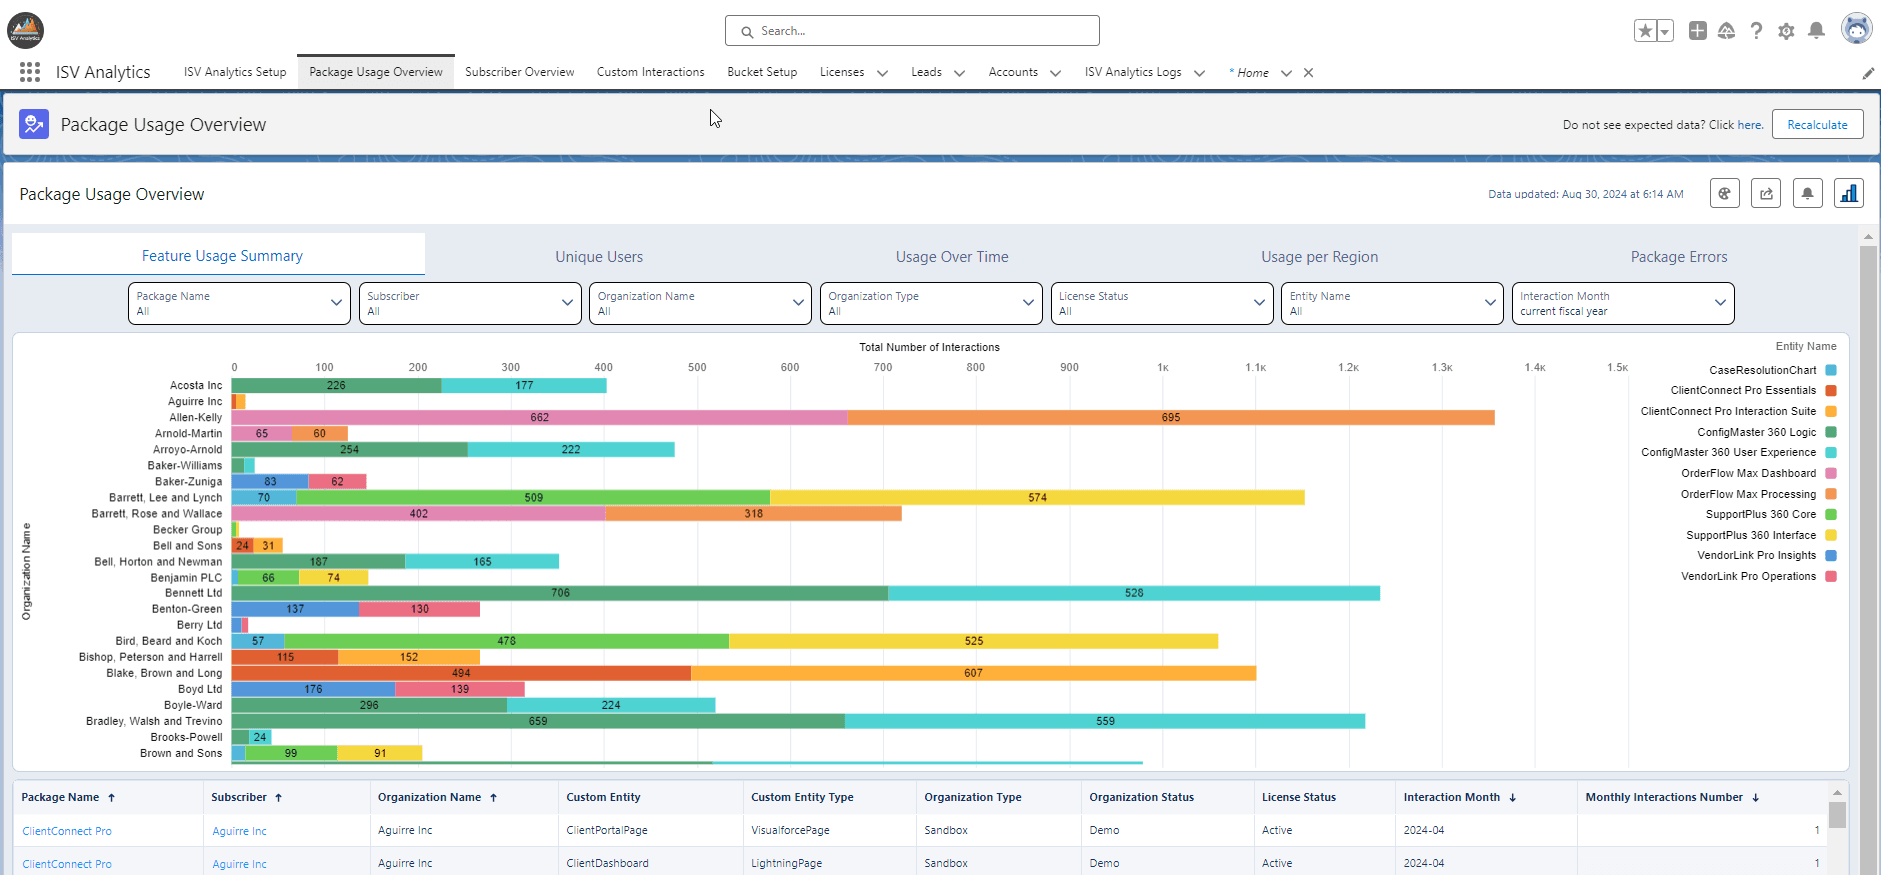The image size is (1881, 875).
Task: Open the Subscriber filter dropdown
Action: tap(470, 303)
